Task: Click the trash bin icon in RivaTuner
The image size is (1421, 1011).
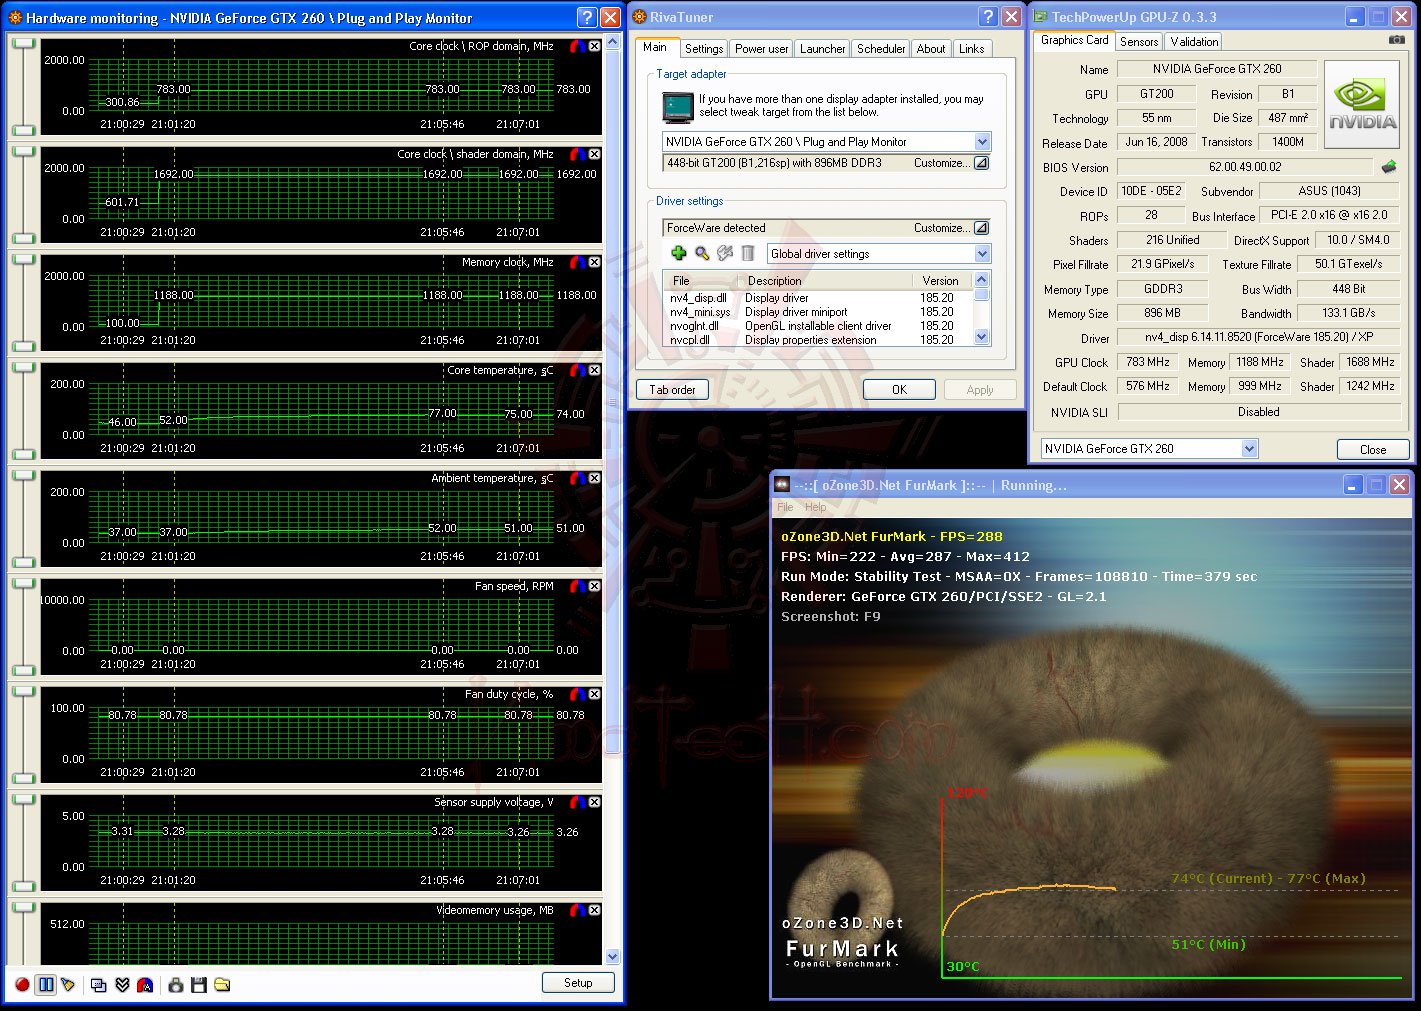Action: 748,253
